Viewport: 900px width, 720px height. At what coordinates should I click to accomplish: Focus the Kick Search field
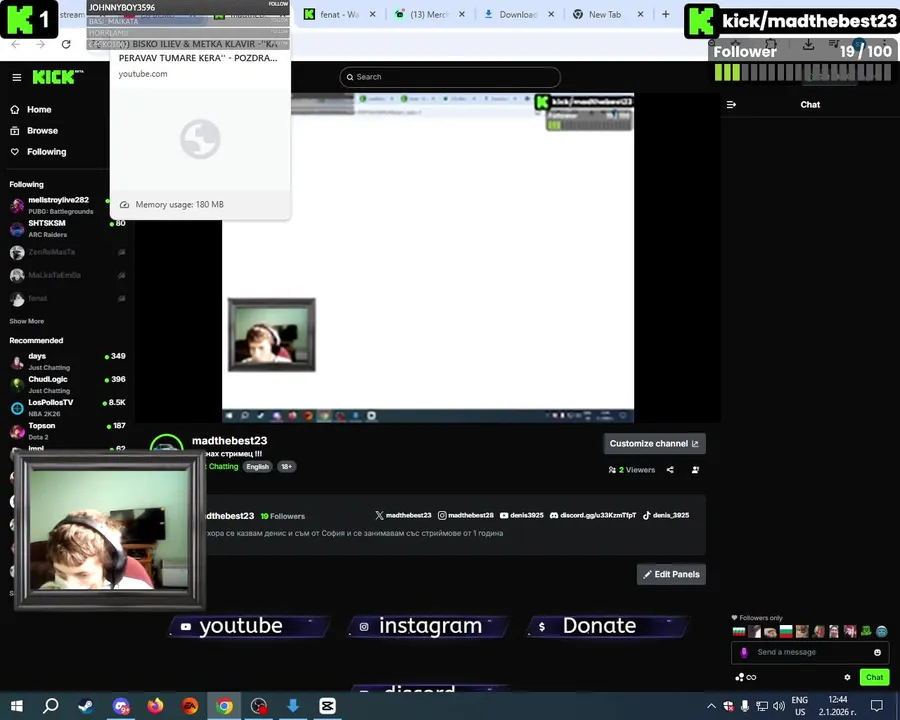pyautogui.click(x=450, y=77)
